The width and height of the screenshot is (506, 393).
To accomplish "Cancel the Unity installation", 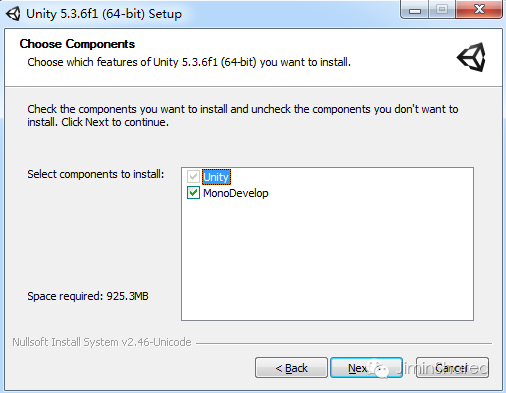I will pos(452,368).
